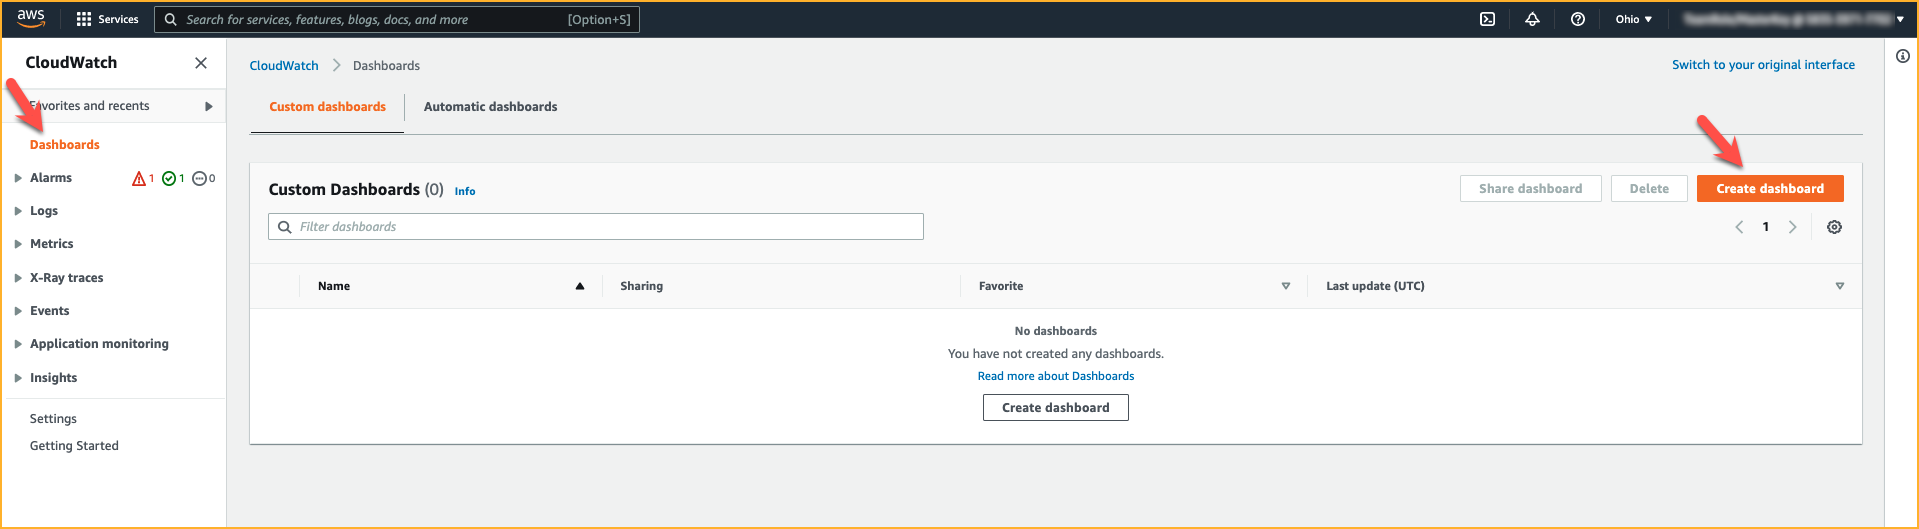Open the account menu dropdown
The image size is (1919, 529).
click(1793, 19)
